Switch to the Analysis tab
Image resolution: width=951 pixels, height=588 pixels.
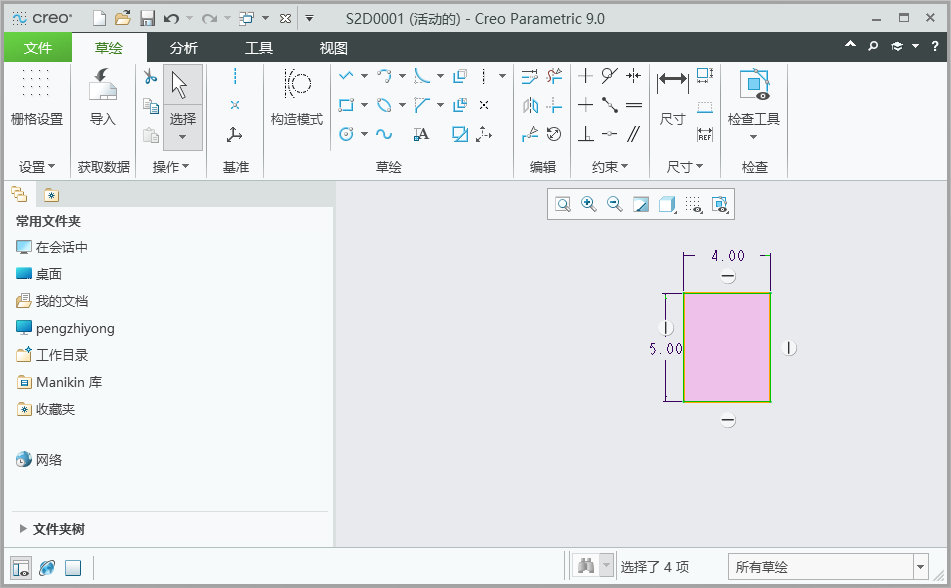[x=184, y=48]
